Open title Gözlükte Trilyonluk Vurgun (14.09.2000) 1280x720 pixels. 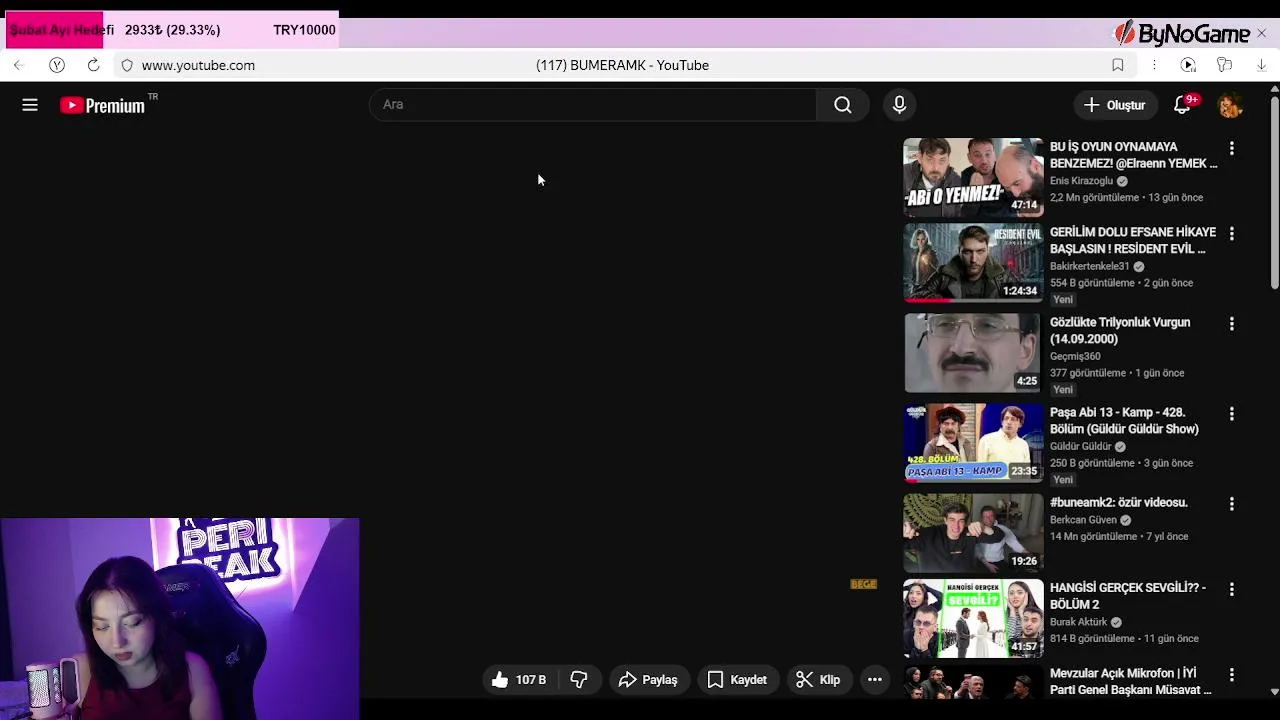click(x=1120, y=331)
